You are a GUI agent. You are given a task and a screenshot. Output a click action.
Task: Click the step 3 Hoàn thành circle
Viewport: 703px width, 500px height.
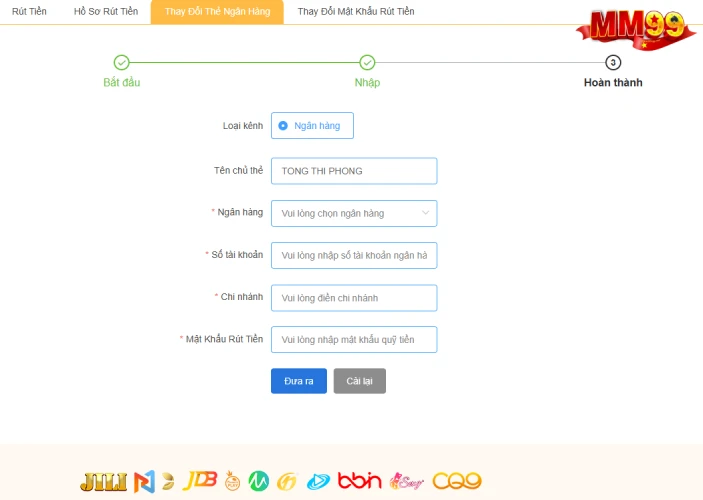tap(613, 63)
